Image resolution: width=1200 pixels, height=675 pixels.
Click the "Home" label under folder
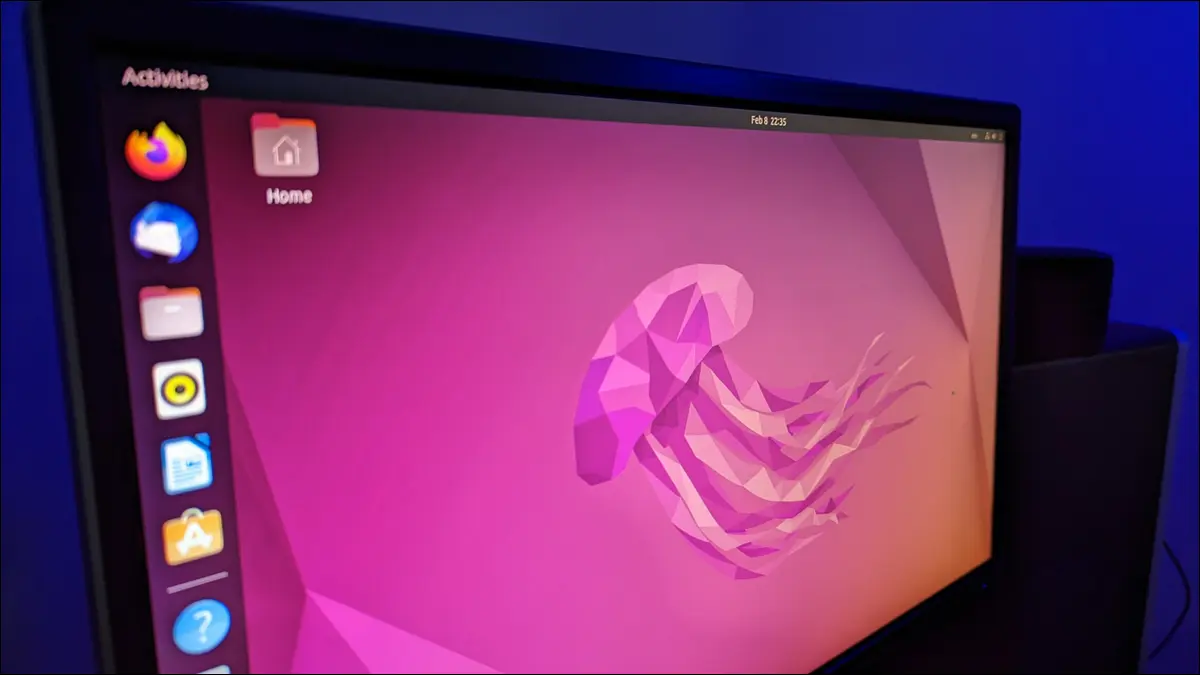pyautogui.click(x=289, y=197)
